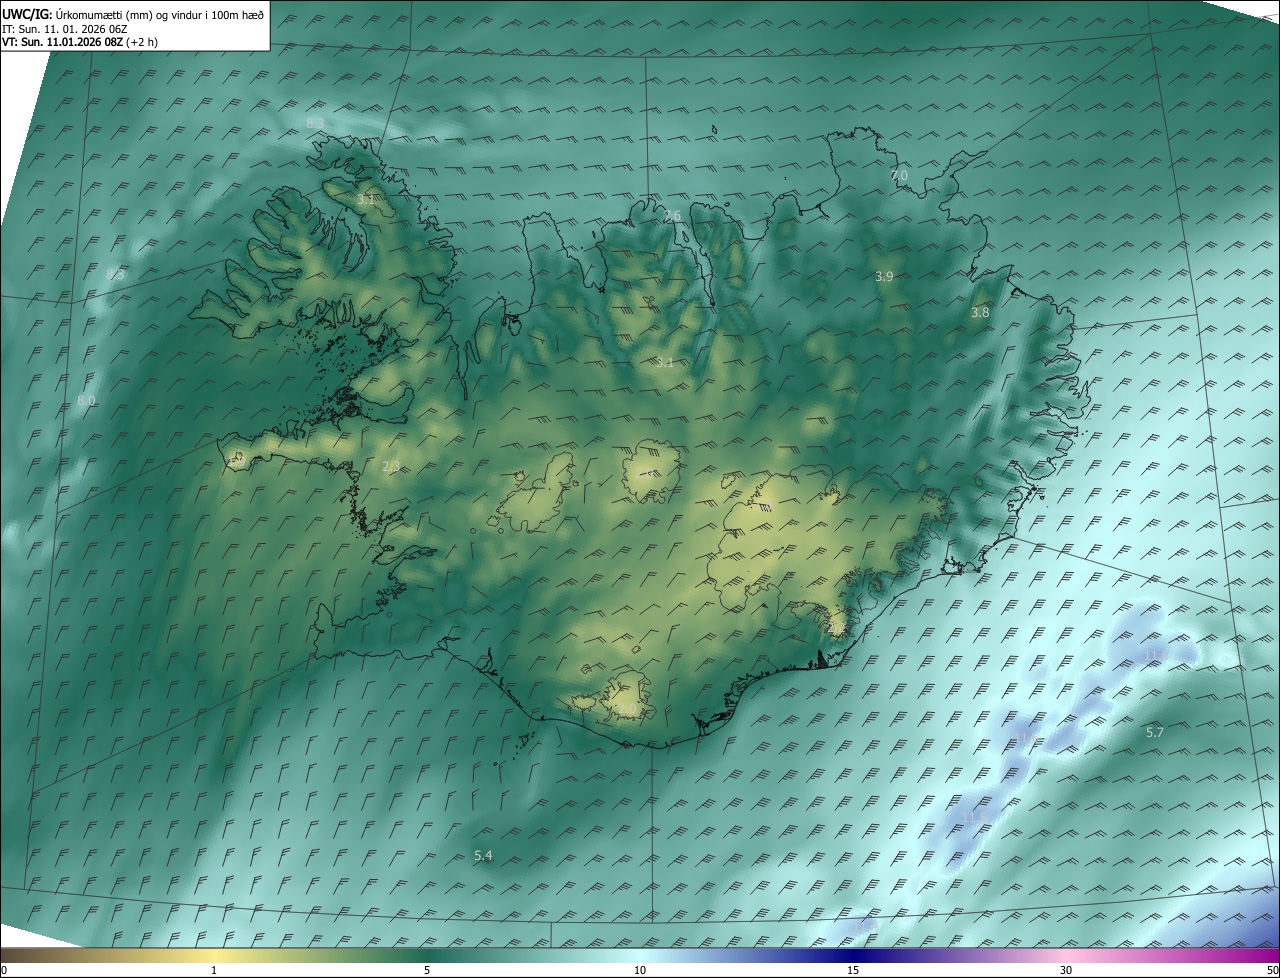This screenshot has width=1280, height=978.
Task: Click the colorbar tick label 5
Action: click(x=427, y=970)
